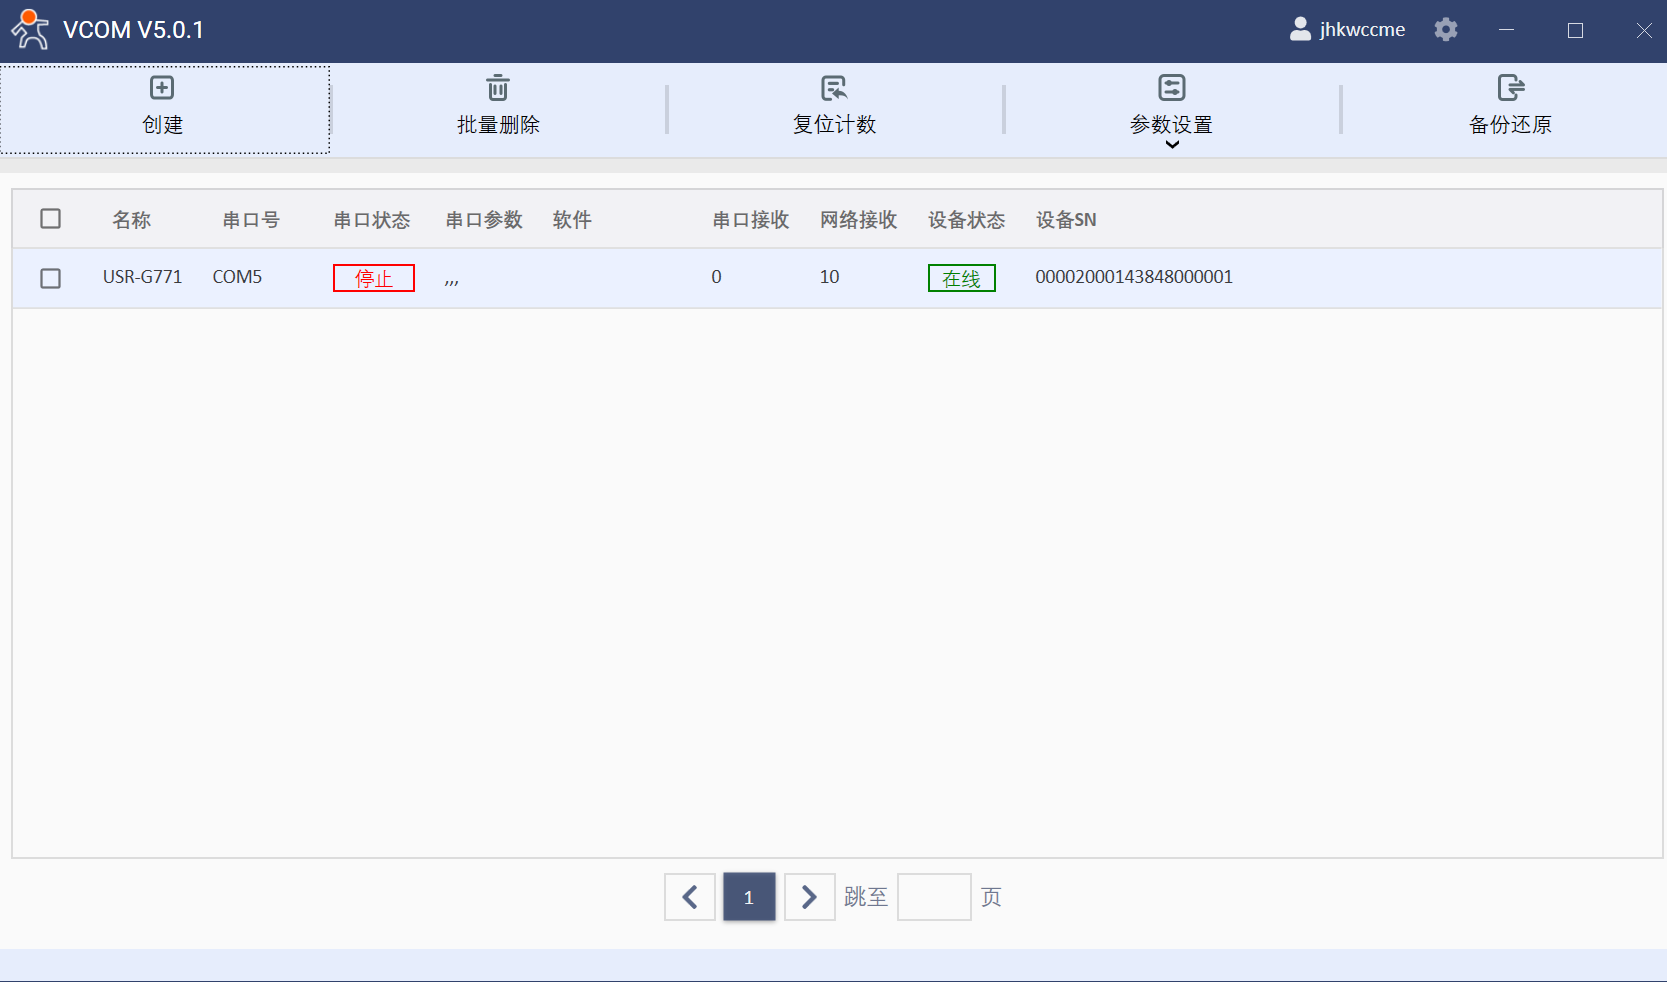
Task: Go to the previous page arrow
Action: pos(690,897)
